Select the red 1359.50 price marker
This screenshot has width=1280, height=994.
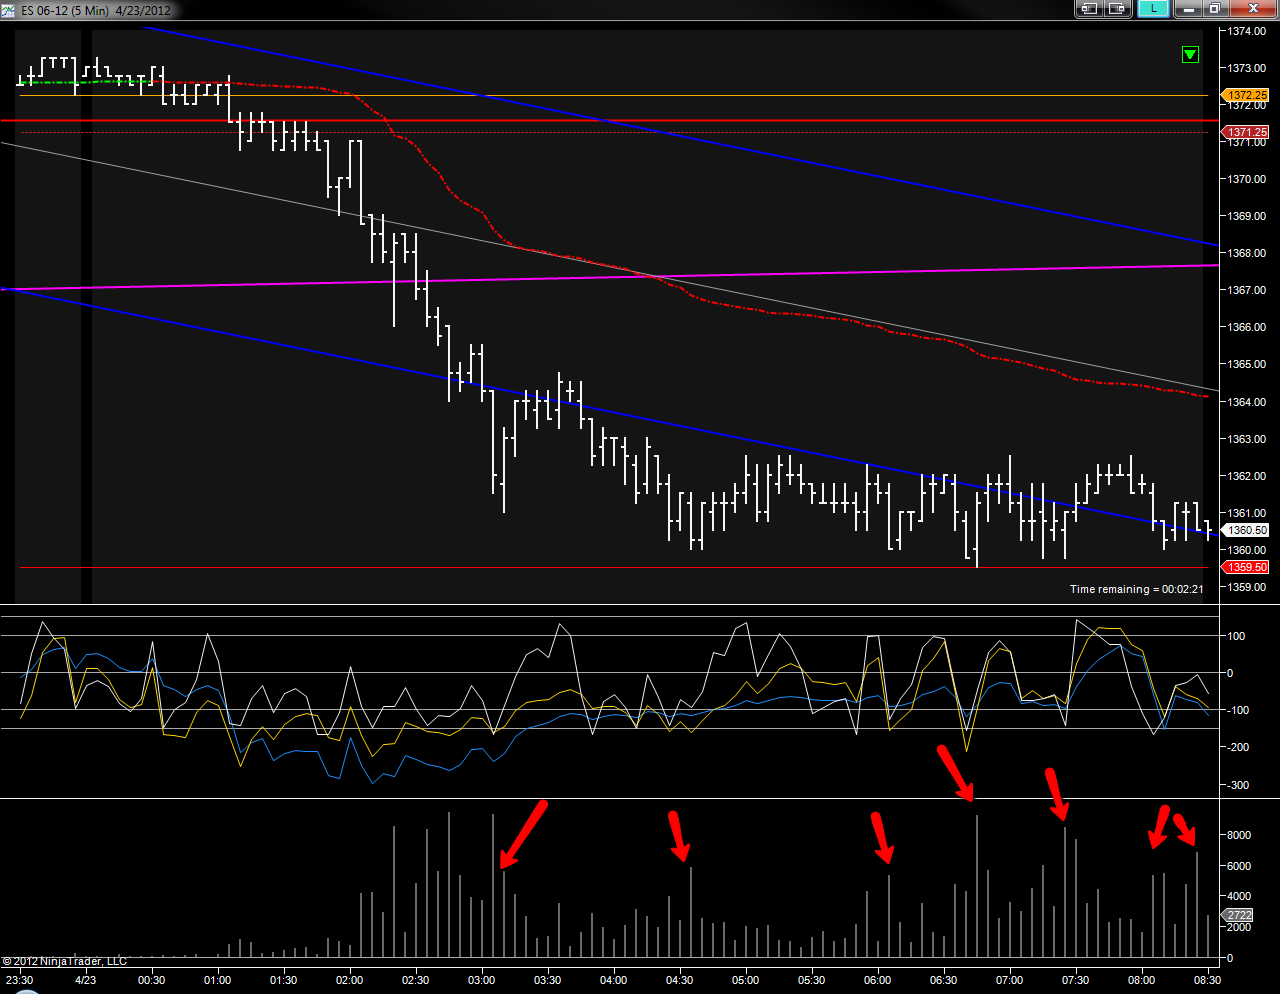[1246, 568]
